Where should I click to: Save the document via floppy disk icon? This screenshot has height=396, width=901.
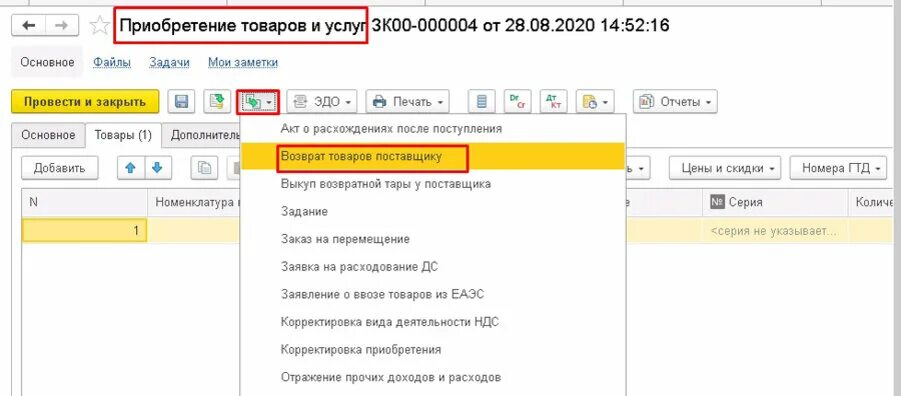coord(182,102)
